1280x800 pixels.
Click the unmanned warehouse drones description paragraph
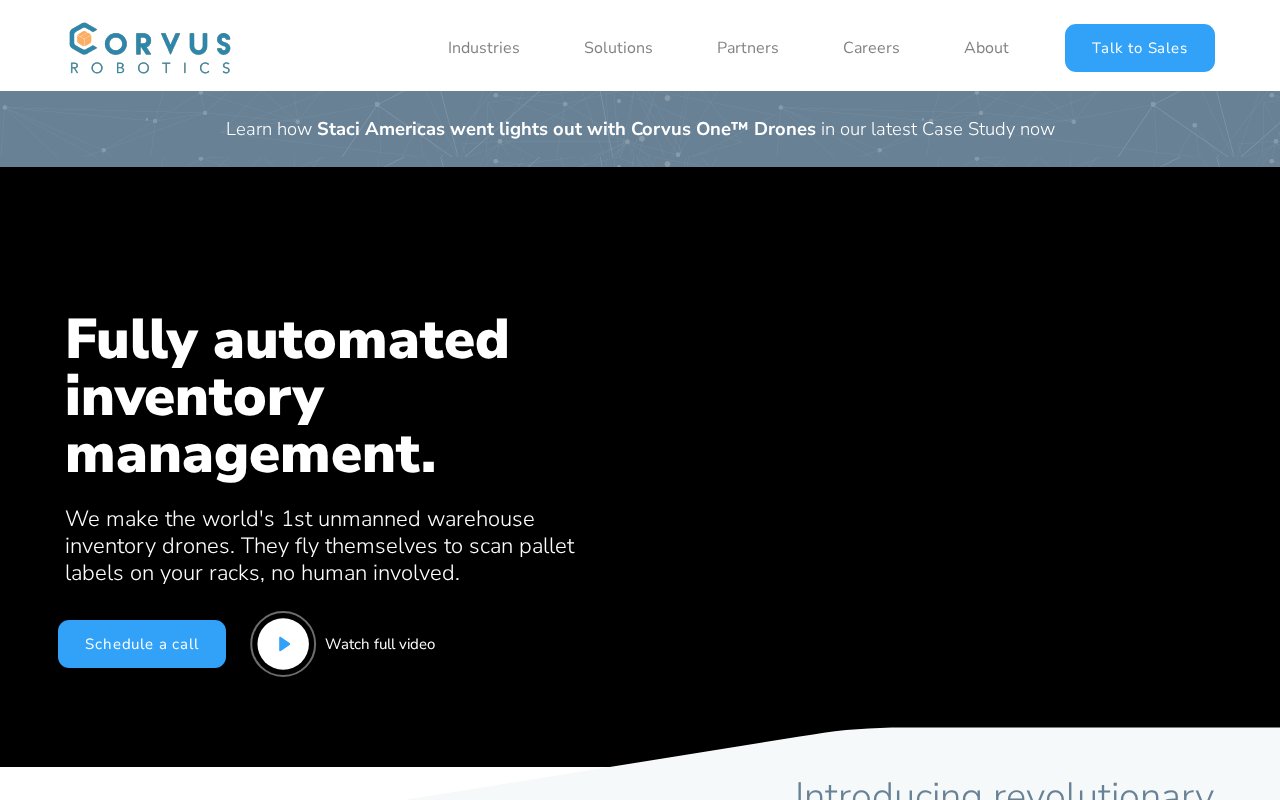[320, 546]
